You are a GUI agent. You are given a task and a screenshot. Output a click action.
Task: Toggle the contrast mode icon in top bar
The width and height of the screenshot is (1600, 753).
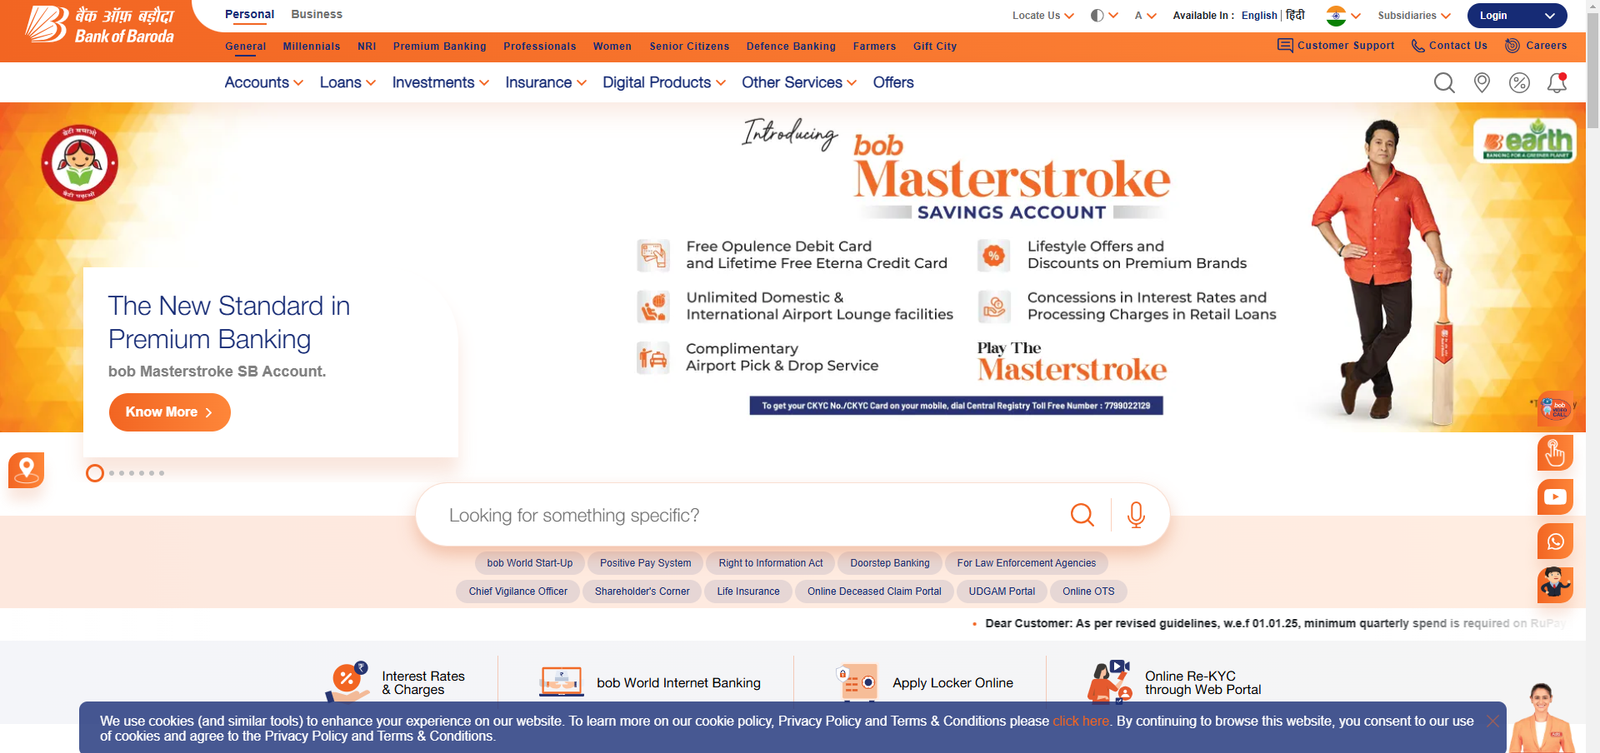1097,15
